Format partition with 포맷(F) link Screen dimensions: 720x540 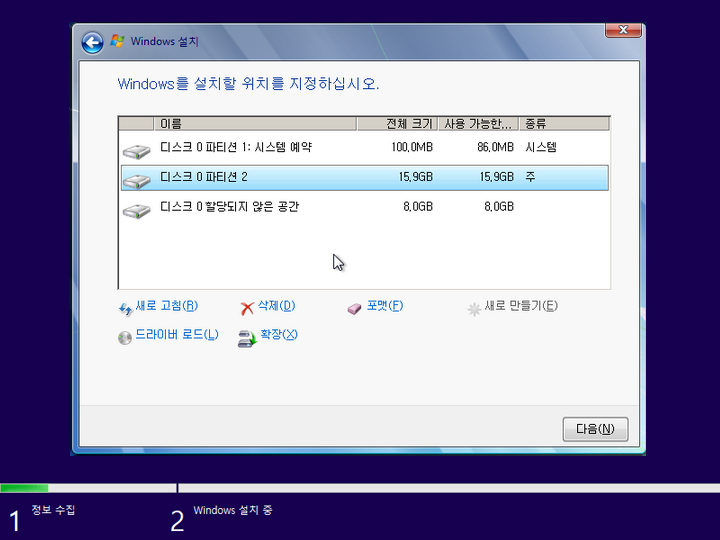pyautogui.click(x=385, y=306)
